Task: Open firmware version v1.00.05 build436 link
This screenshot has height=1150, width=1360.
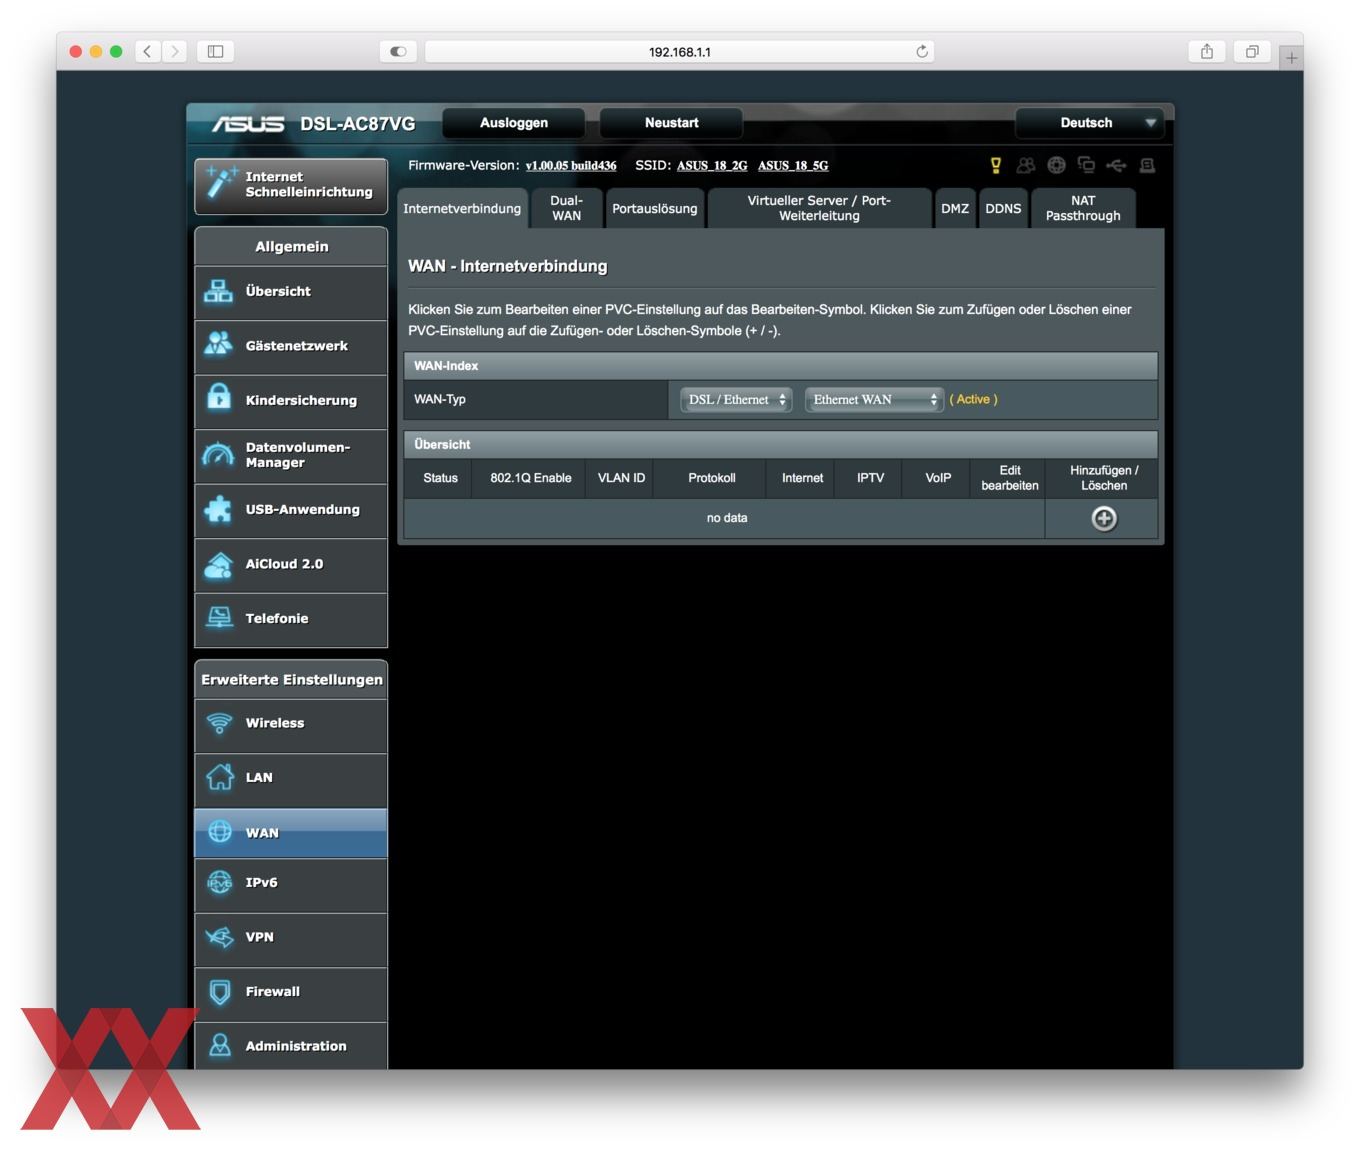Action: coord(571,166)
